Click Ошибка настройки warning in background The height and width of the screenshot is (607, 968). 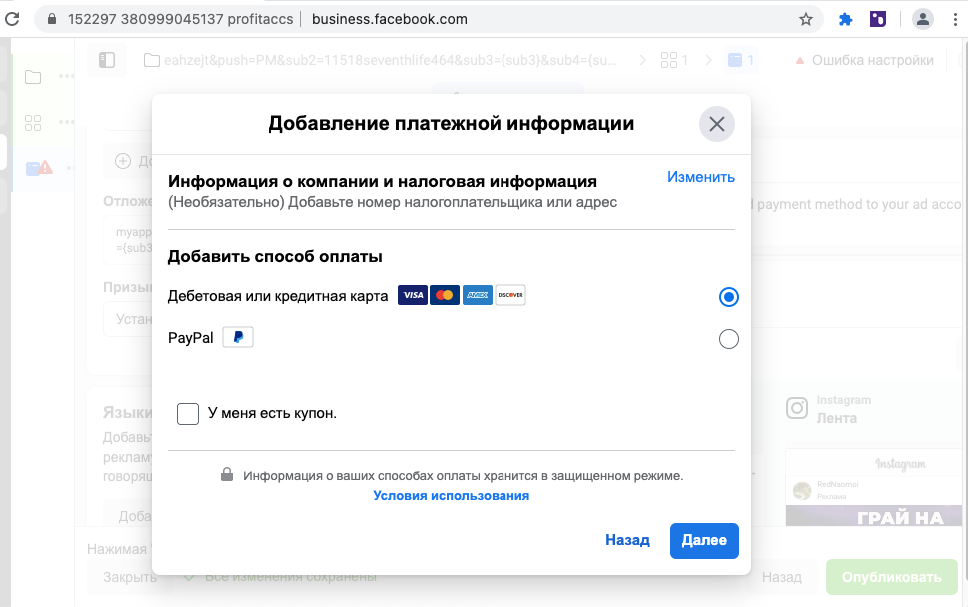[864, 61]
